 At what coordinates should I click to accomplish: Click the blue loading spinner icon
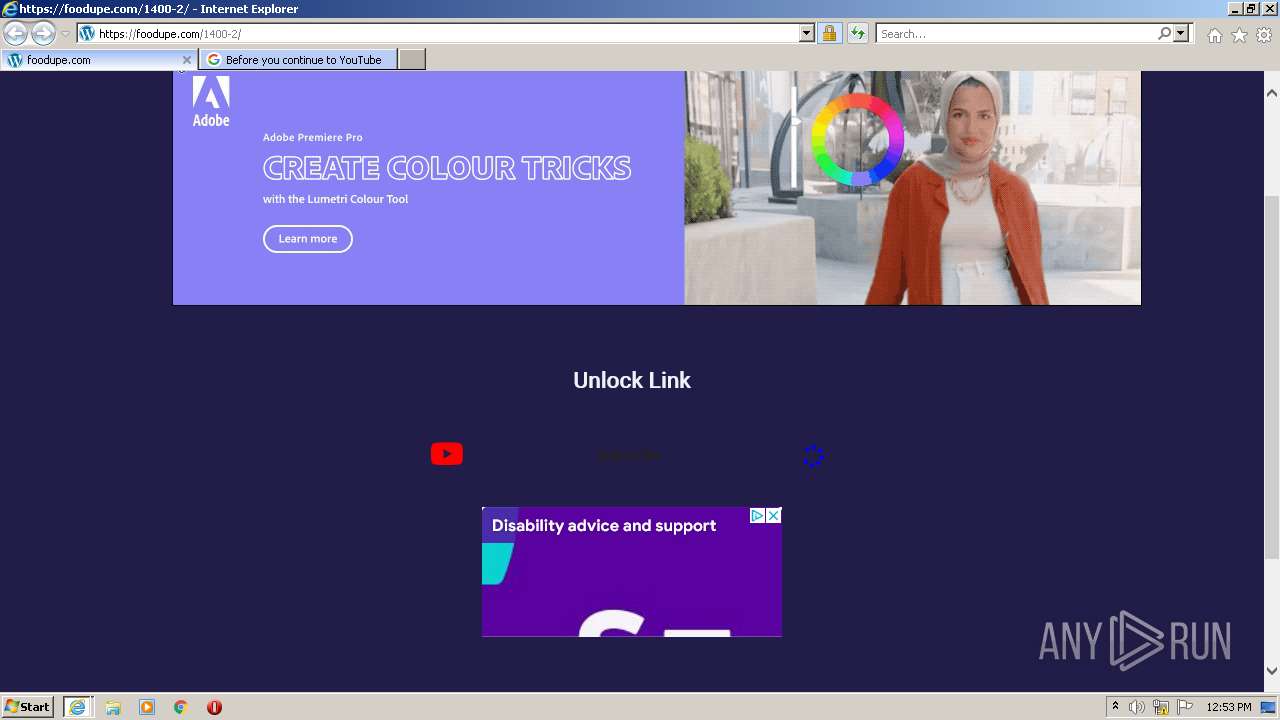[813, 456]
